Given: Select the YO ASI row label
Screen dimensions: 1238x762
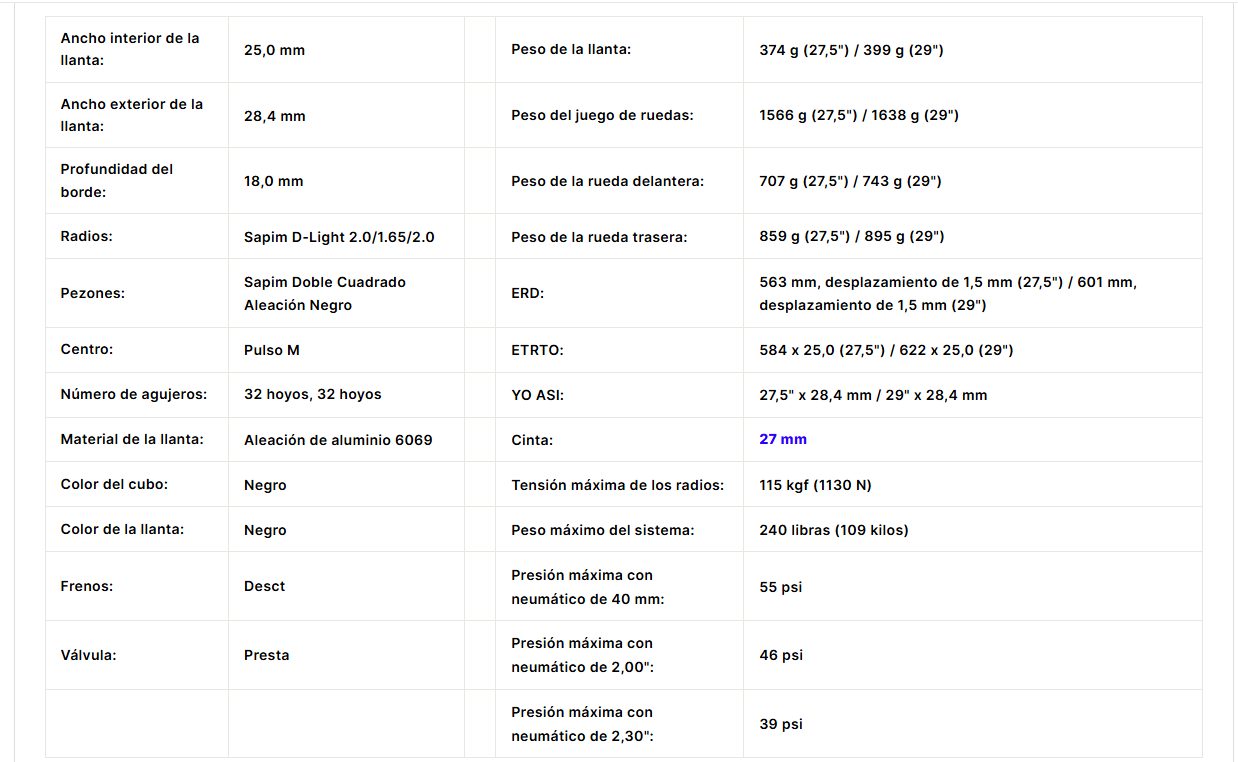Looking at the screenshot, I should click(537, 395).
